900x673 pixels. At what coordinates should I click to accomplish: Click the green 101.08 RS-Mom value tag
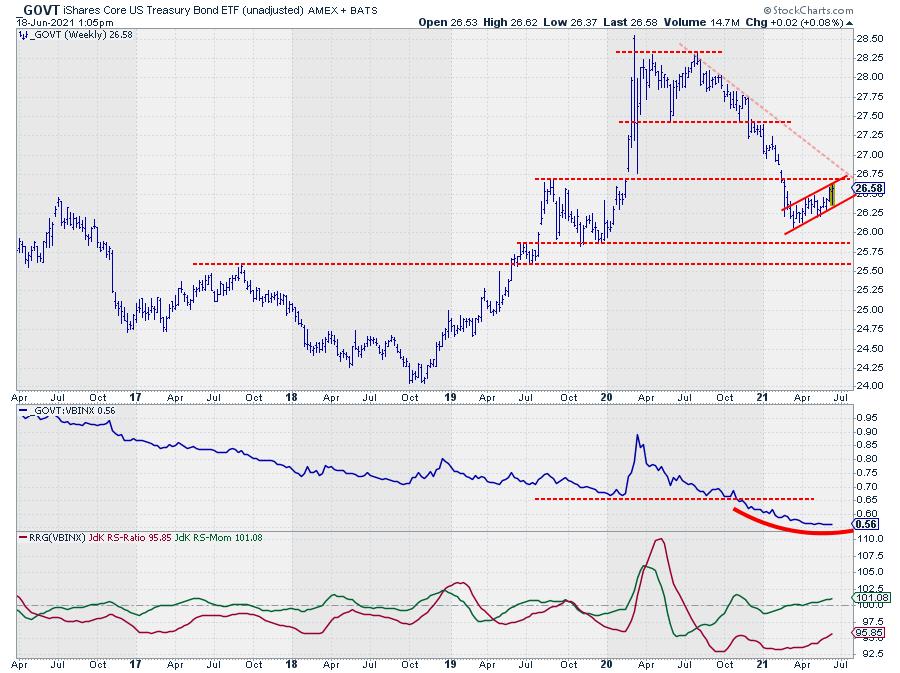pos(870,598)
